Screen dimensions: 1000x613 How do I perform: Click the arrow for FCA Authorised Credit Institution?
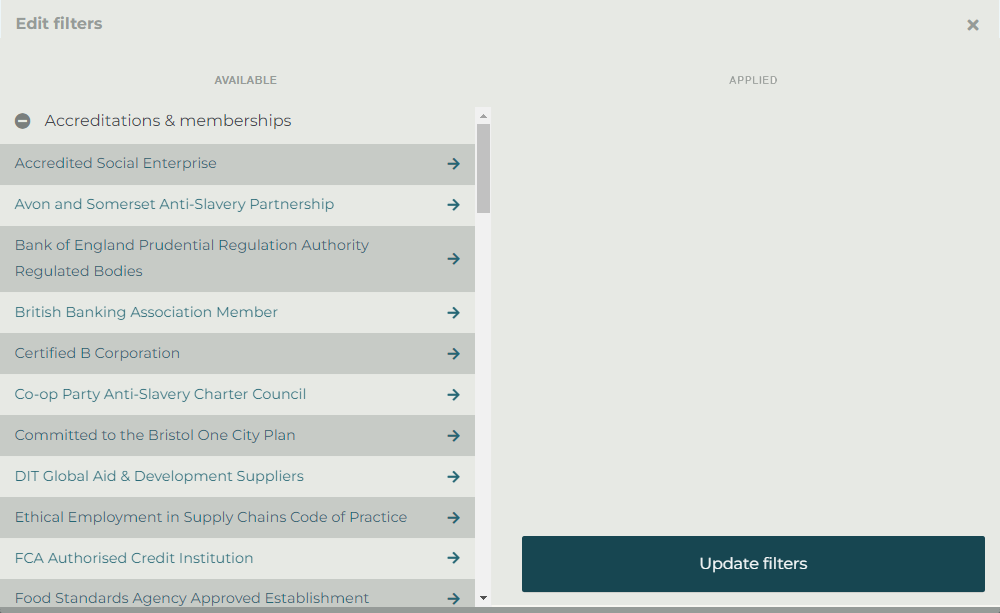tap(453, 558)
